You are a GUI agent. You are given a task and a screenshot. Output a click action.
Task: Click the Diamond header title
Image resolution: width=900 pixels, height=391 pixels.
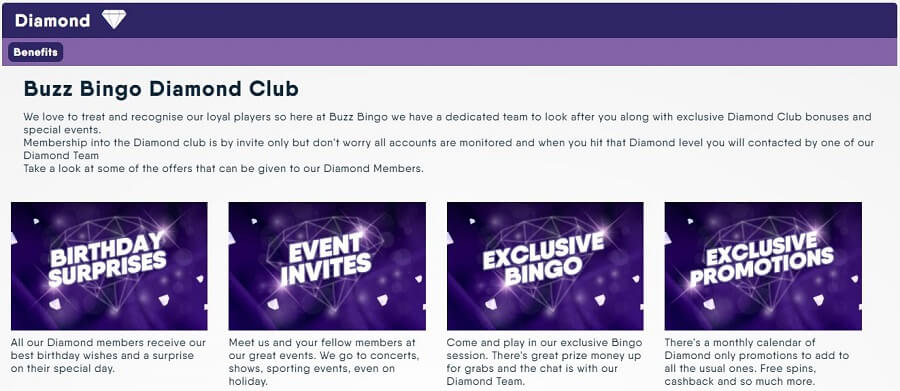52,21
